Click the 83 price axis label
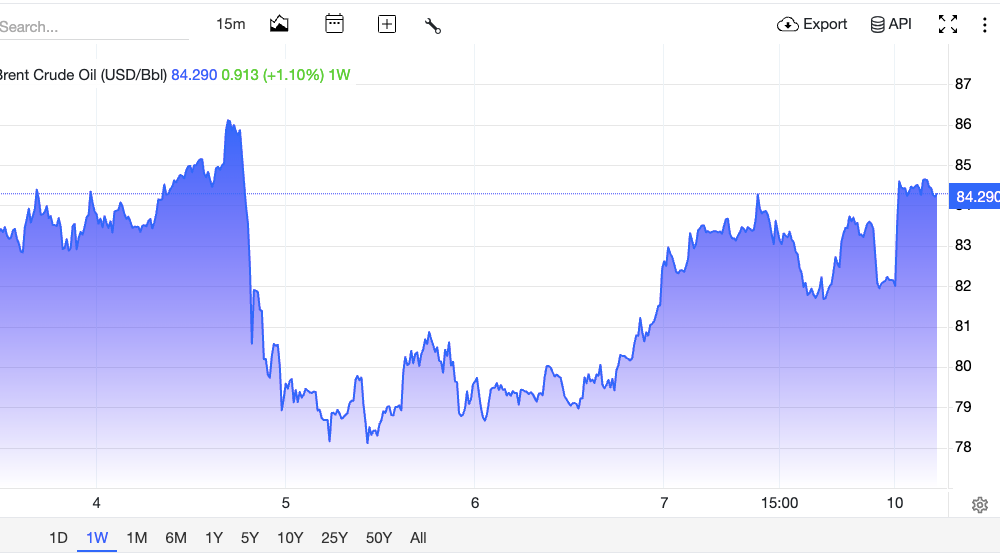1000x557 pixels. 963,245
